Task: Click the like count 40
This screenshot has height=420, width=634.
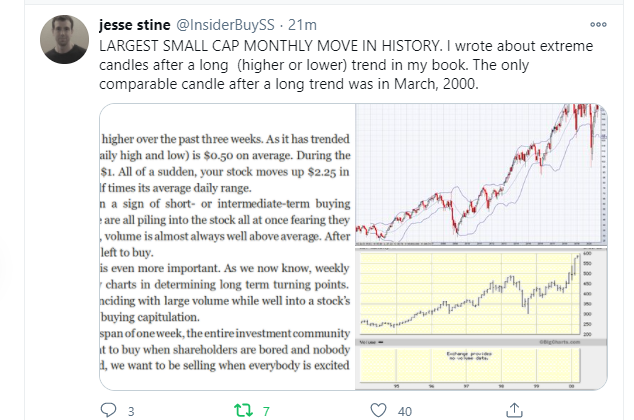Action: [405, 408]
